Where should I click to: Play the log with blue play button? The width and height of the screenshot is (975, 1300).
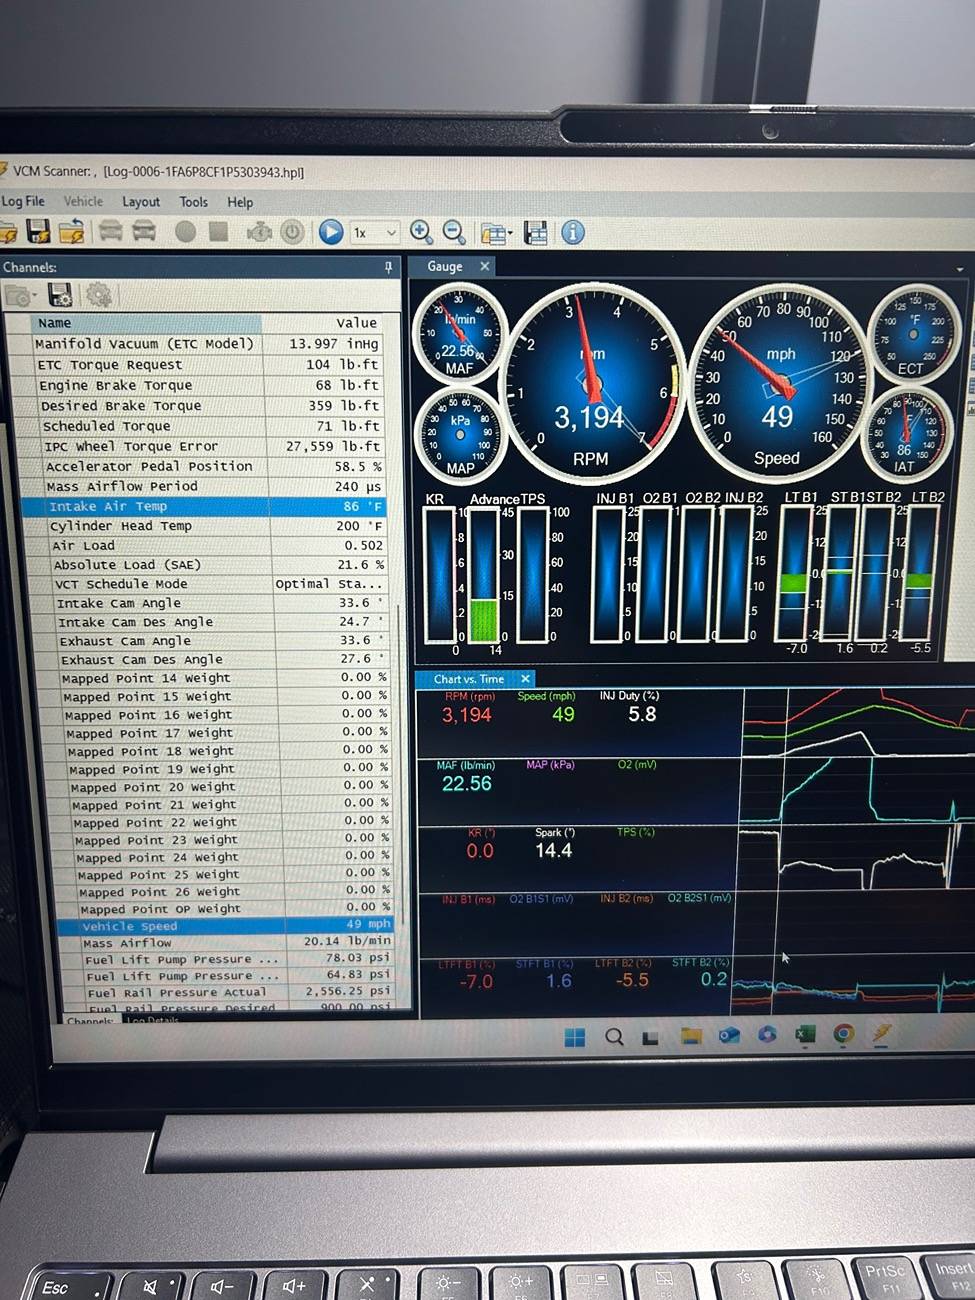coord(331,232)
